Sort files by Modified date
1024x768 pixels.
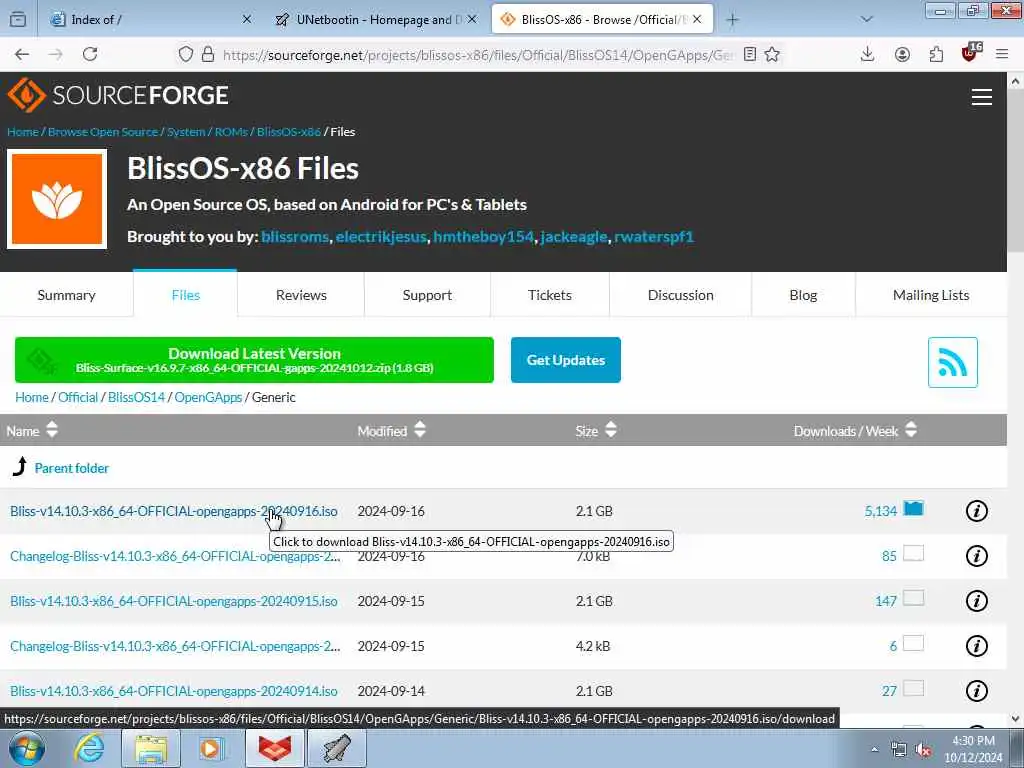tap(391, 430)
